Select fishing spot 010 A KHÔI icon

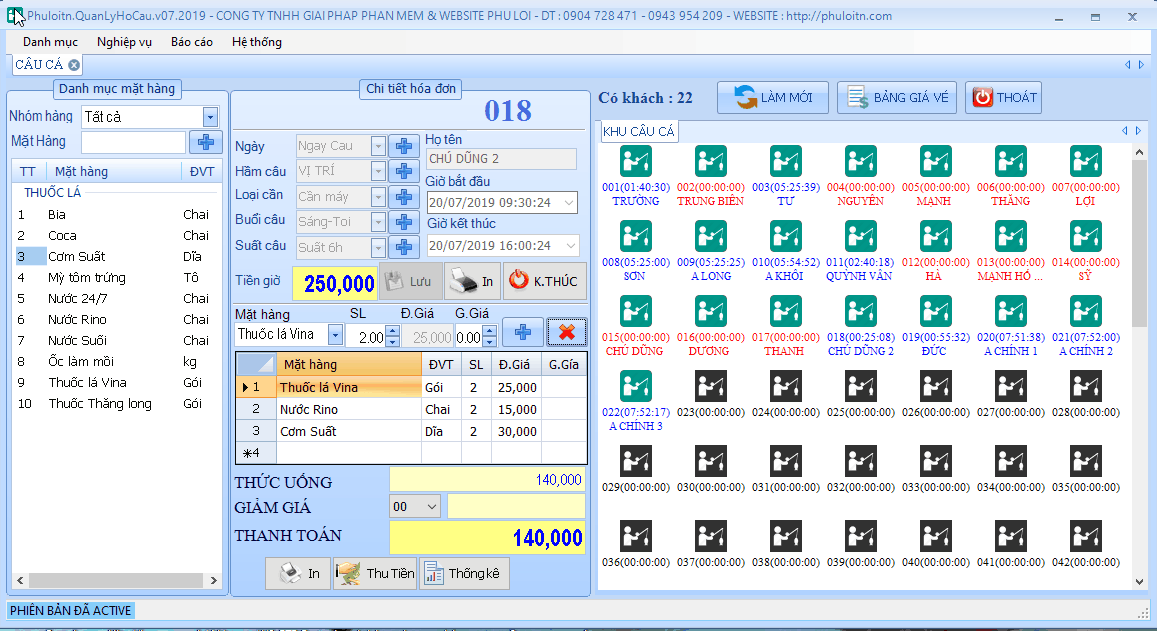click(786, 236)
